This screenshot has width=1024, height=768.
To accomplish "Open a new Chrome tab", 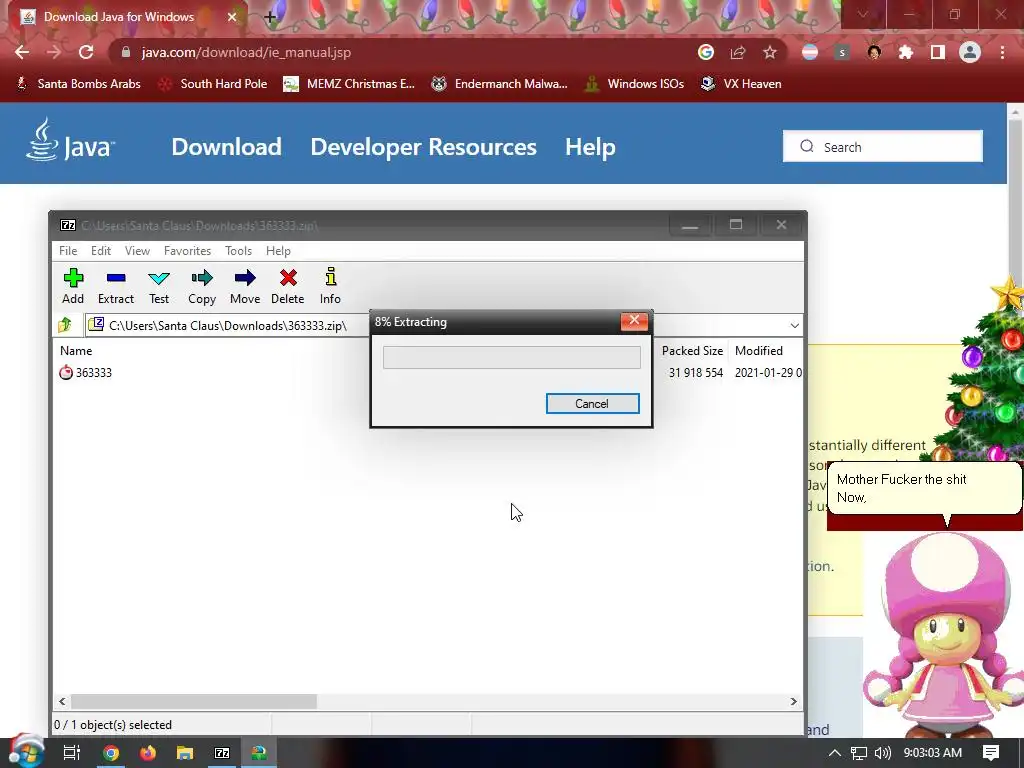I will point(270,17).
